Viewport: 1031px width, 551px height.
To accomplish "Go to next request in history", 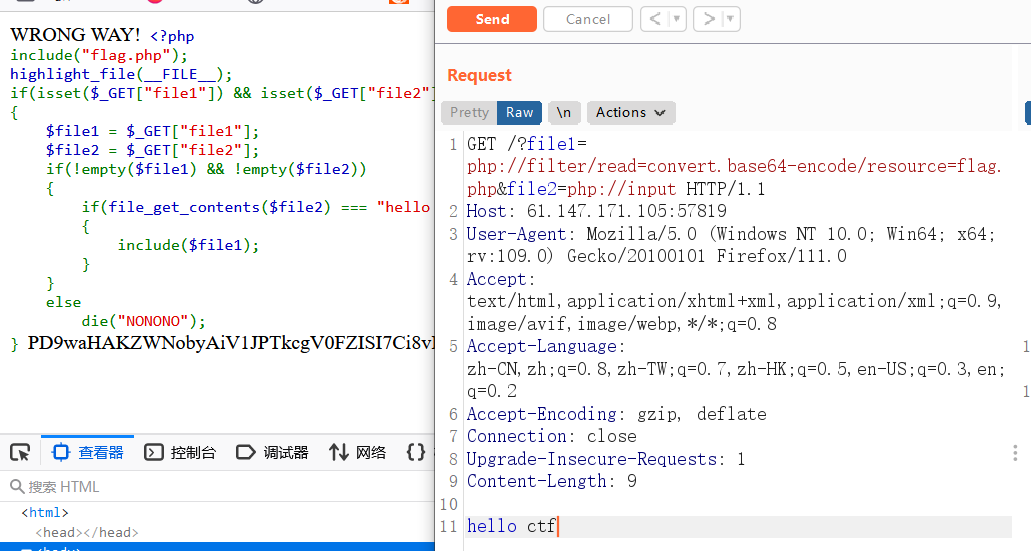I will click(709, 19).
